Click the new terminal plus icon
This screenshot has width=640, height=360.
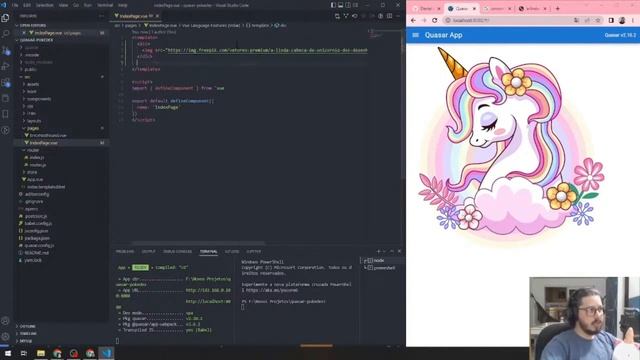coord(379,251)
